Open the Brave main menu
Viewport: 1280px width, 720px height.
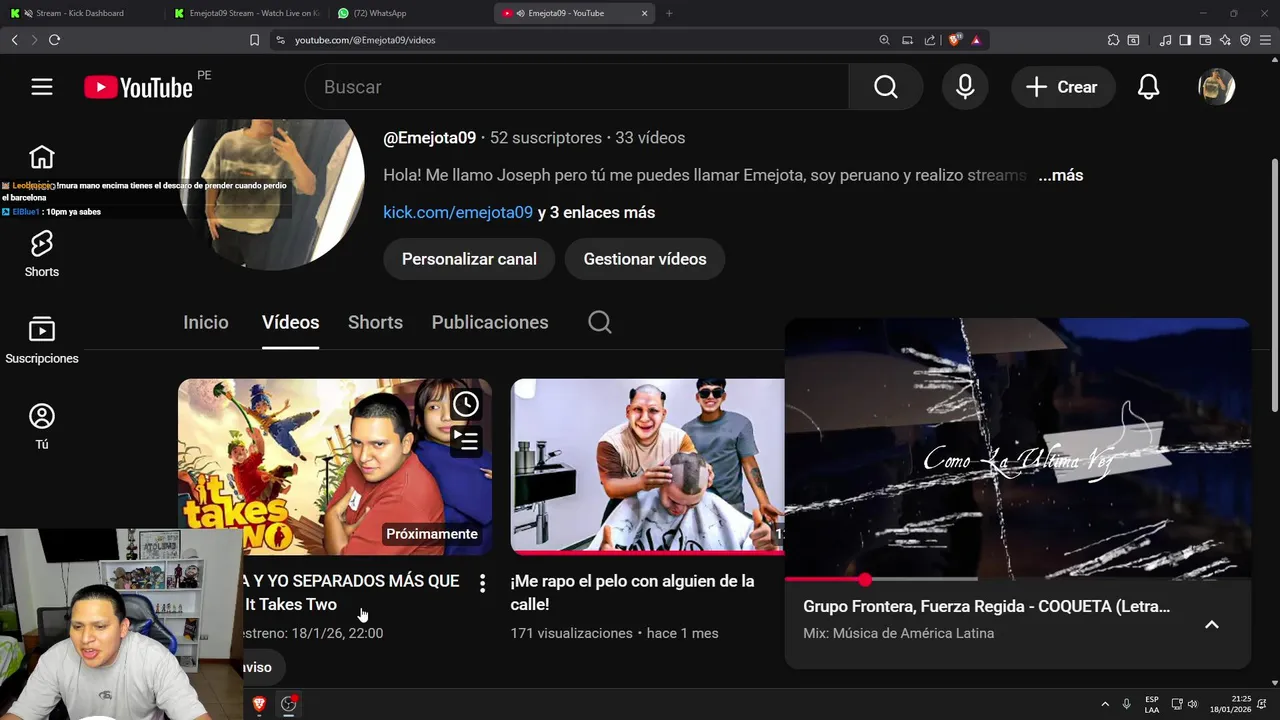point(1265,40)
